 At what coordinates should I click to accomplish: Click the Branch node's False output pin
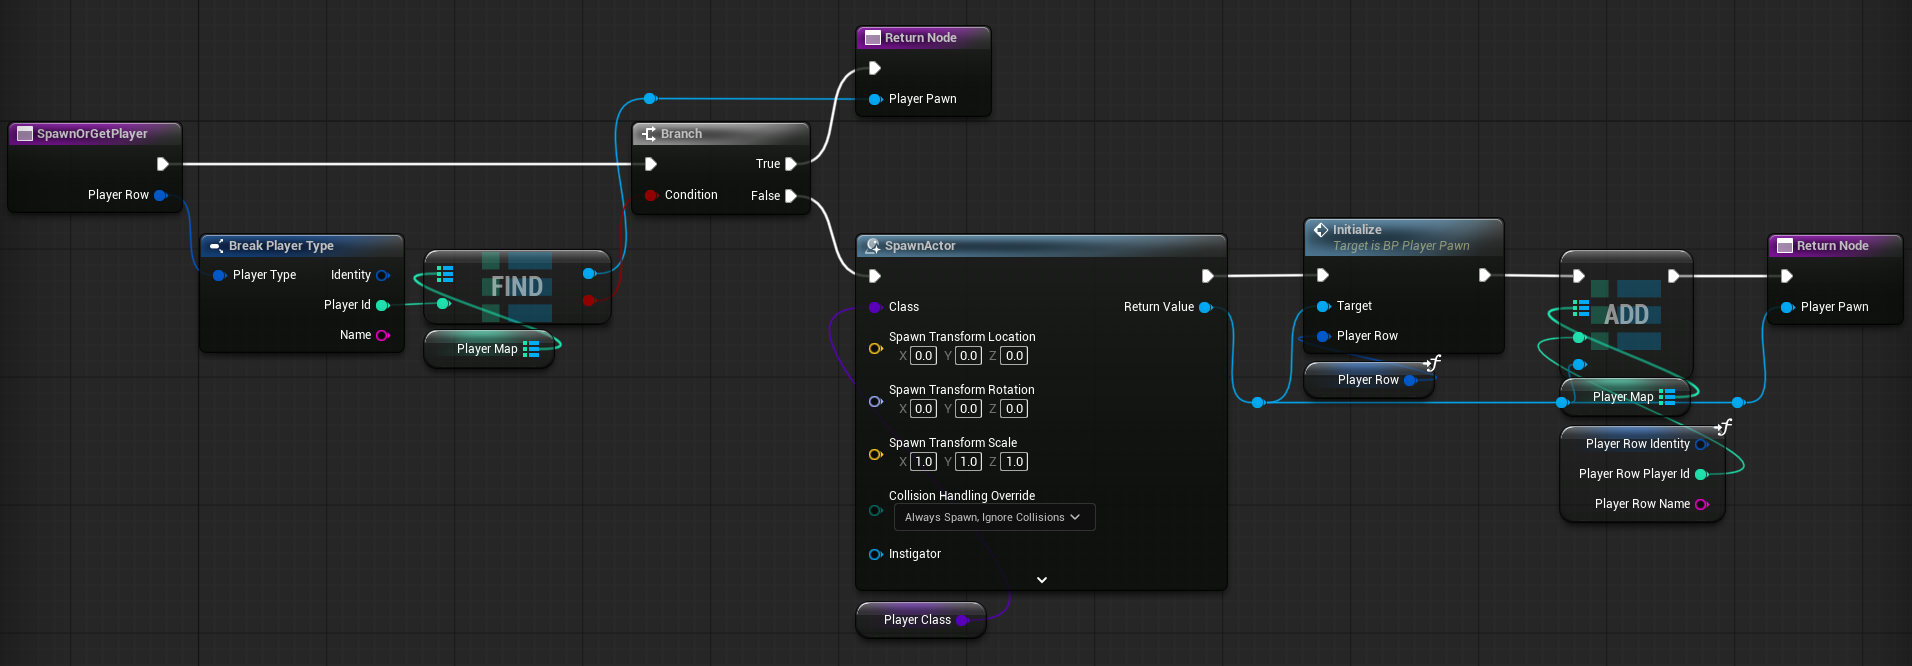pos(791,196)
